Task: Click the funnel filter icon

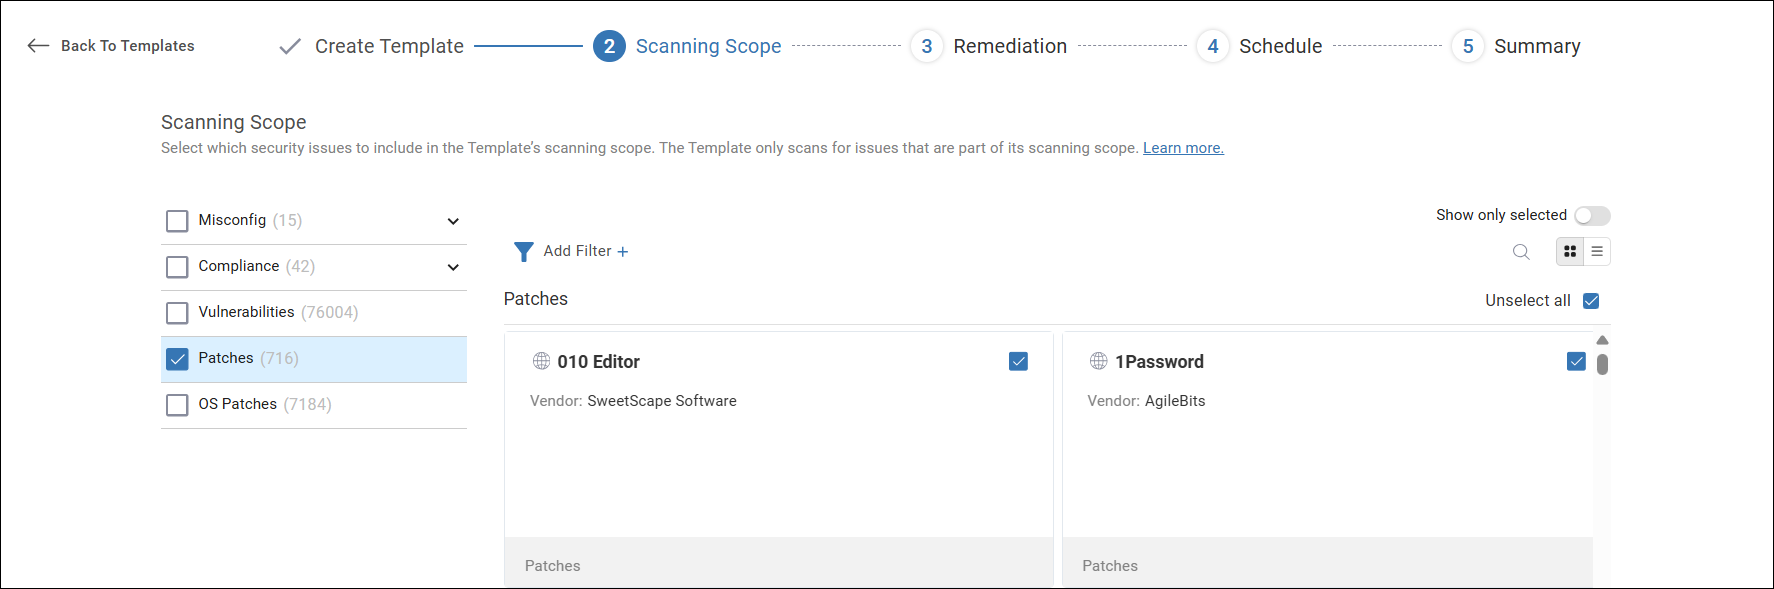Action: pyautogui.click(x=523, y=252)
